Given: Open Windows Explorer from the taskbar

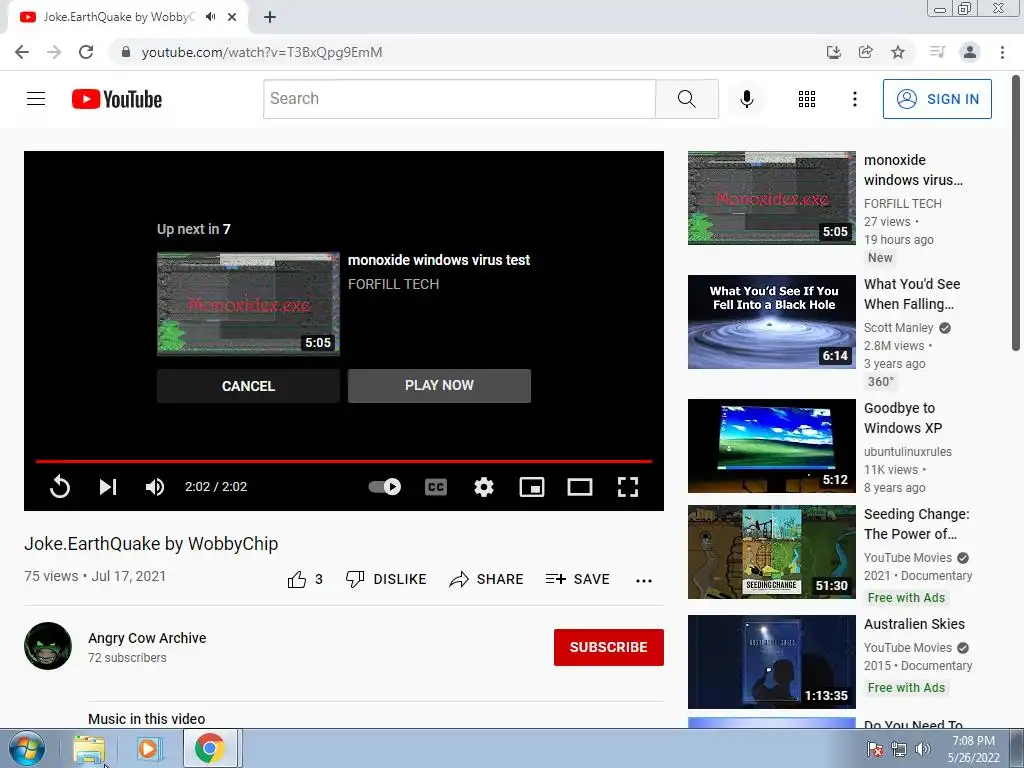Looking at the screenshot, I should pos(89,749).
